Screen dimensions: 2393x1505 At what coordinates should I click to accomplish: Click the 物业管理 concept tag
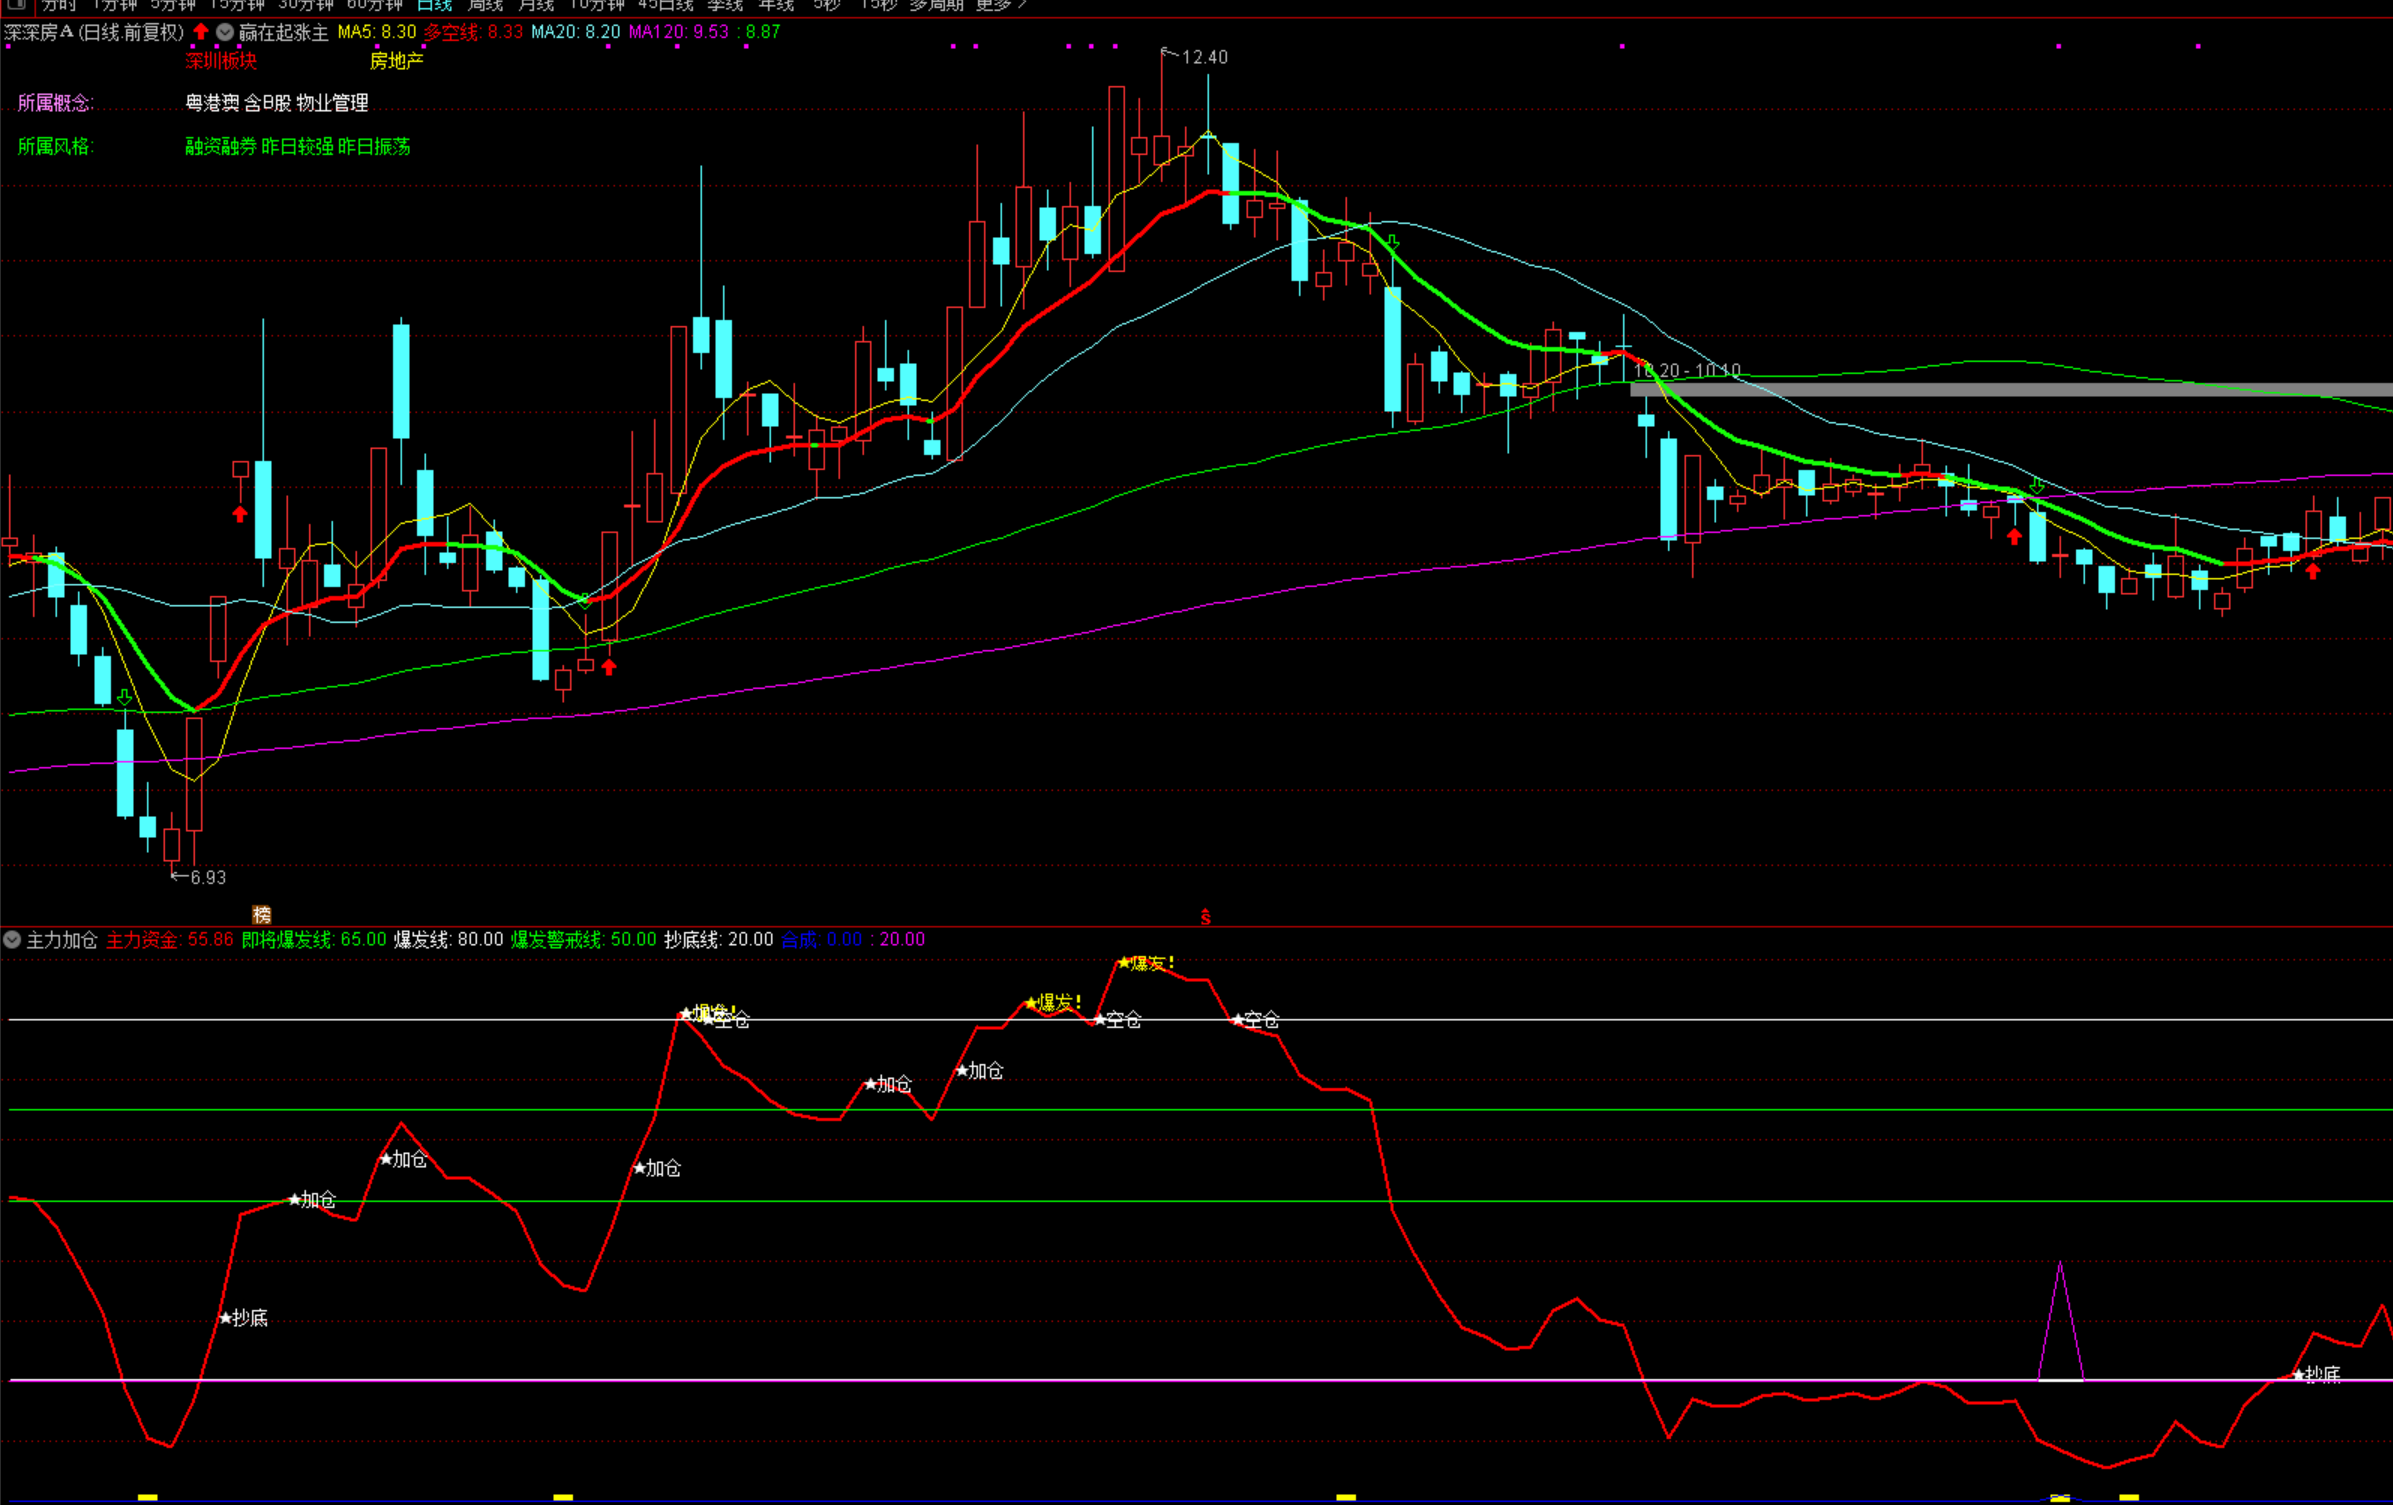click(332, 103)
